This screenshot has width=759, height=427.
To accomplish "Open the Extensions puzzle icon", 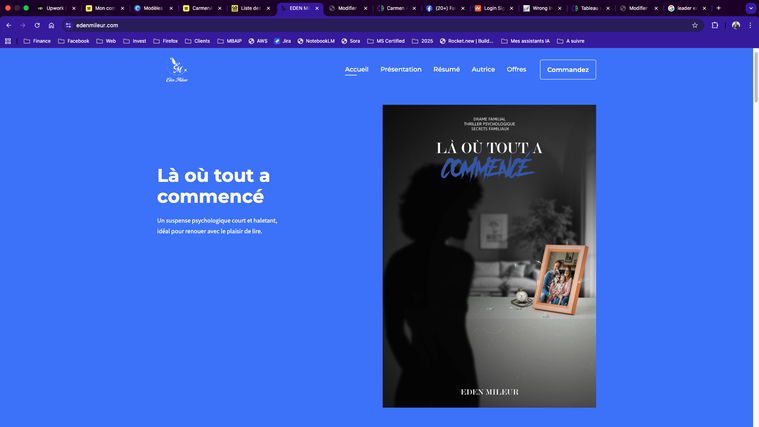I will click(715, 25).
